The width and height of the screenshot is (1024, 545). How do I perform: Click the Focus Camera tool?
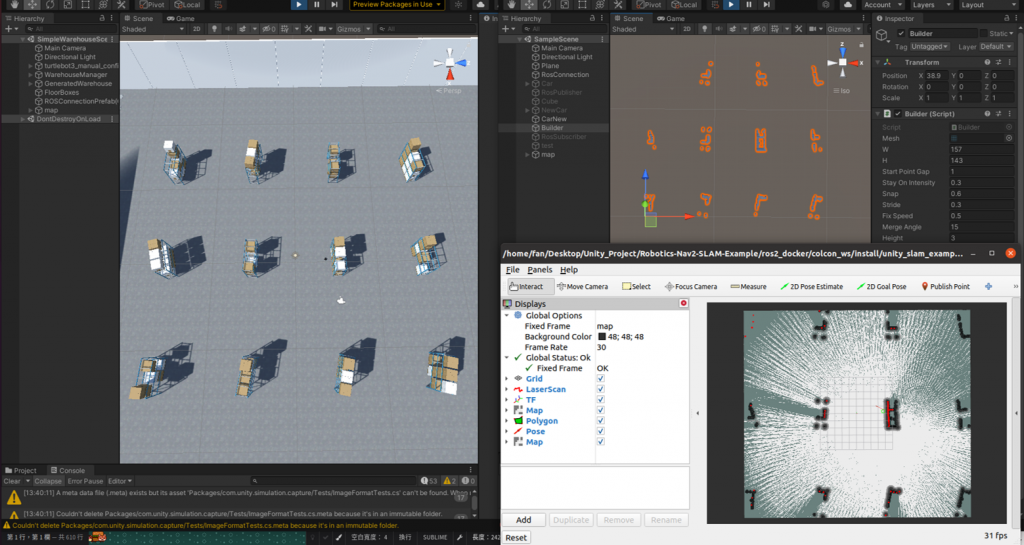[x=691, y=286]
